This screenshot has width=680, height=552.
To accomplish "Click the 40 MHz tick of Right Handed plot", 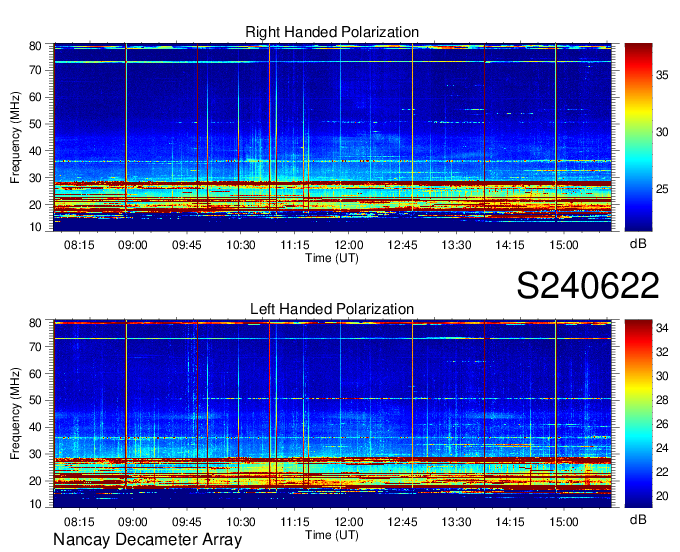I will click(x=35, y=151).
